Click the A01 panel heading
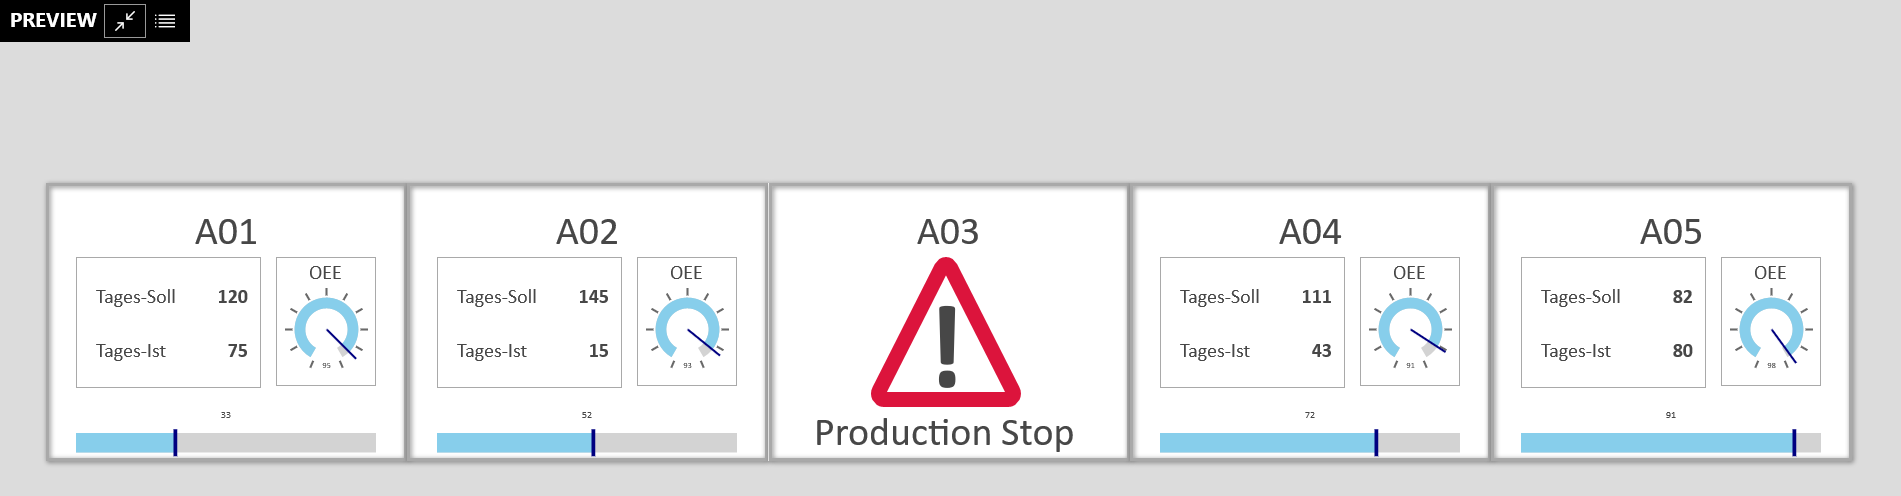Screen dimensions: 1901x496 226,232
